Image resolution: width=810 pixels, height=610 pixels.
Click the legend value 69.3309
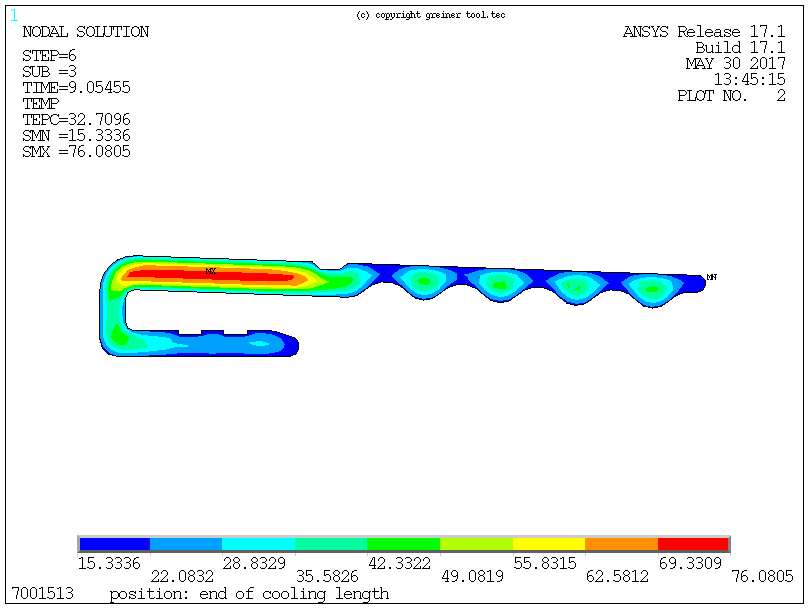point(690,563)
